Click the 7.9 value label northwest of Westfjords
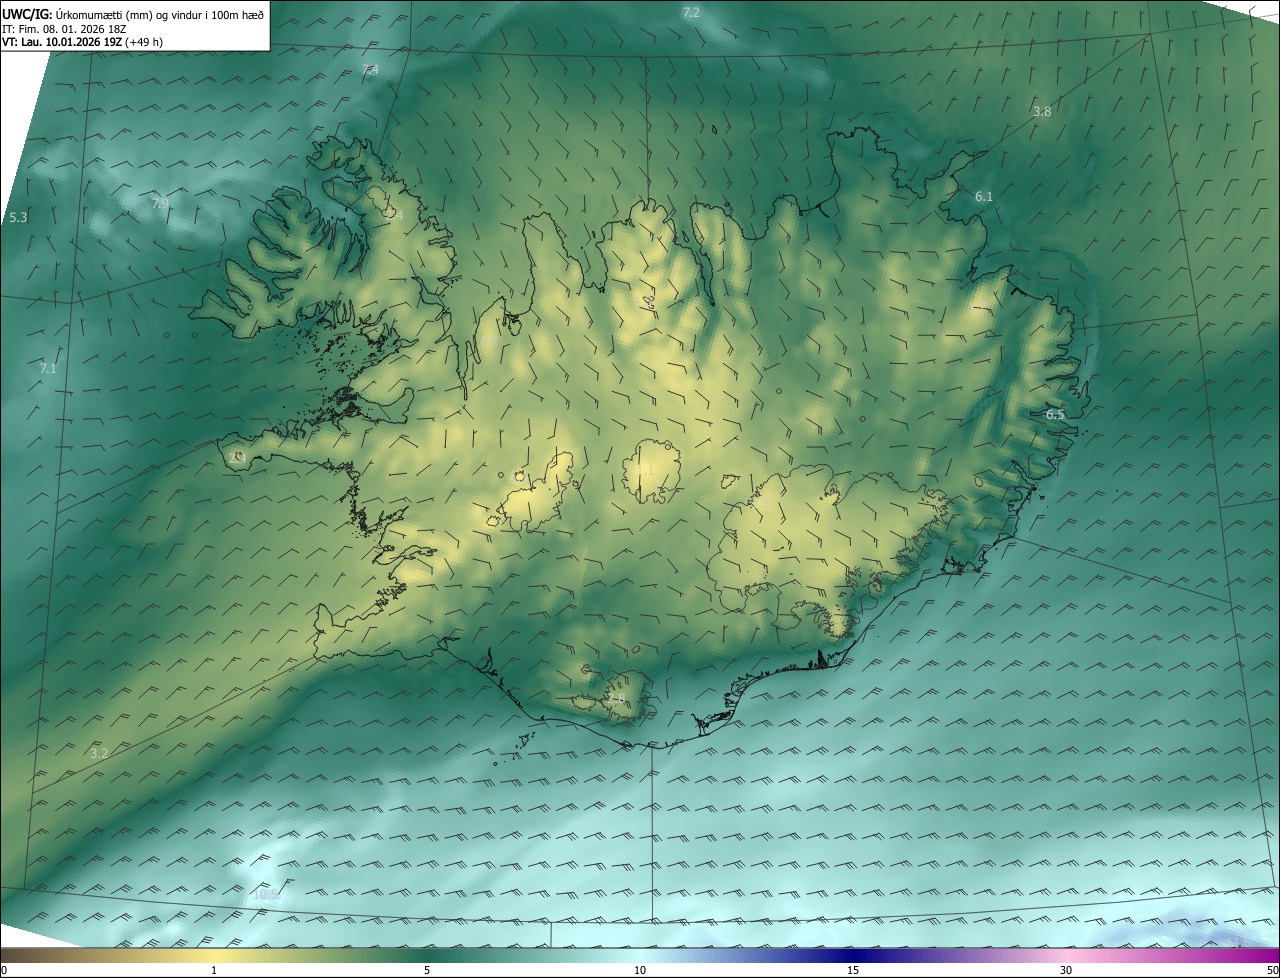 click(x=160, y=204)
